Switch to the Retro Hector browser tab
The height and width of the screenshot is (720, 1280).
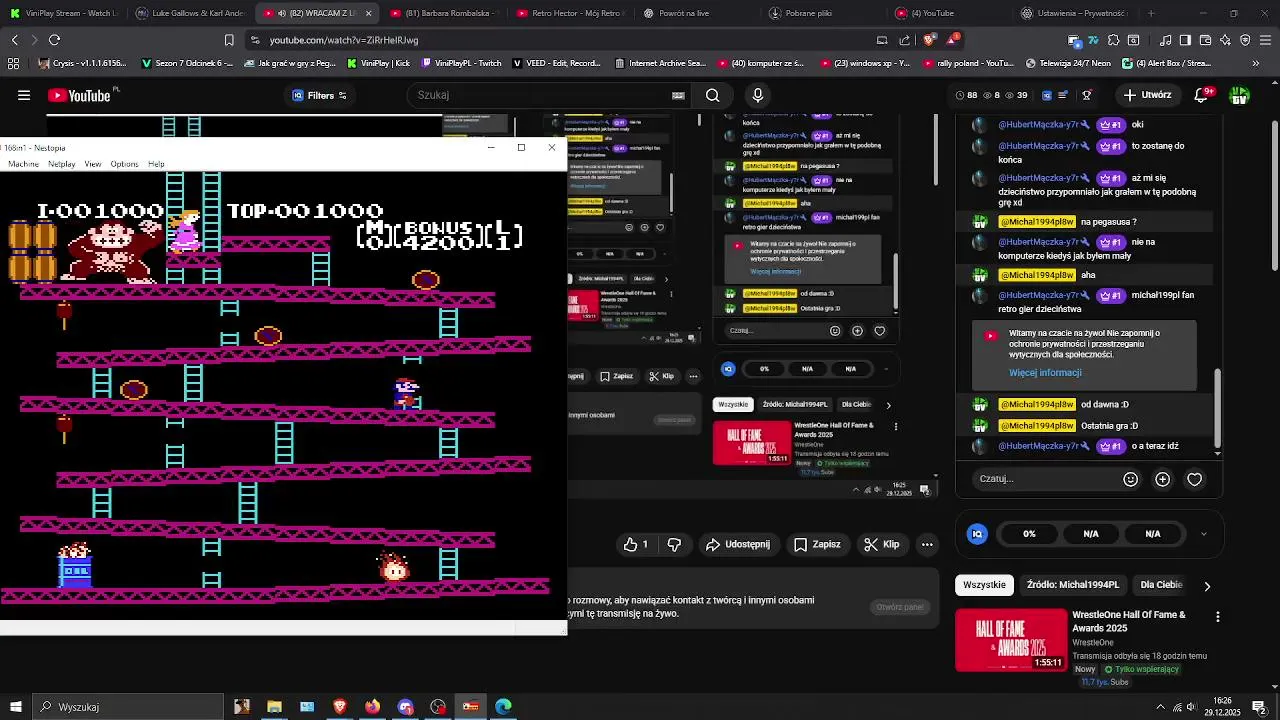(570, 13)
